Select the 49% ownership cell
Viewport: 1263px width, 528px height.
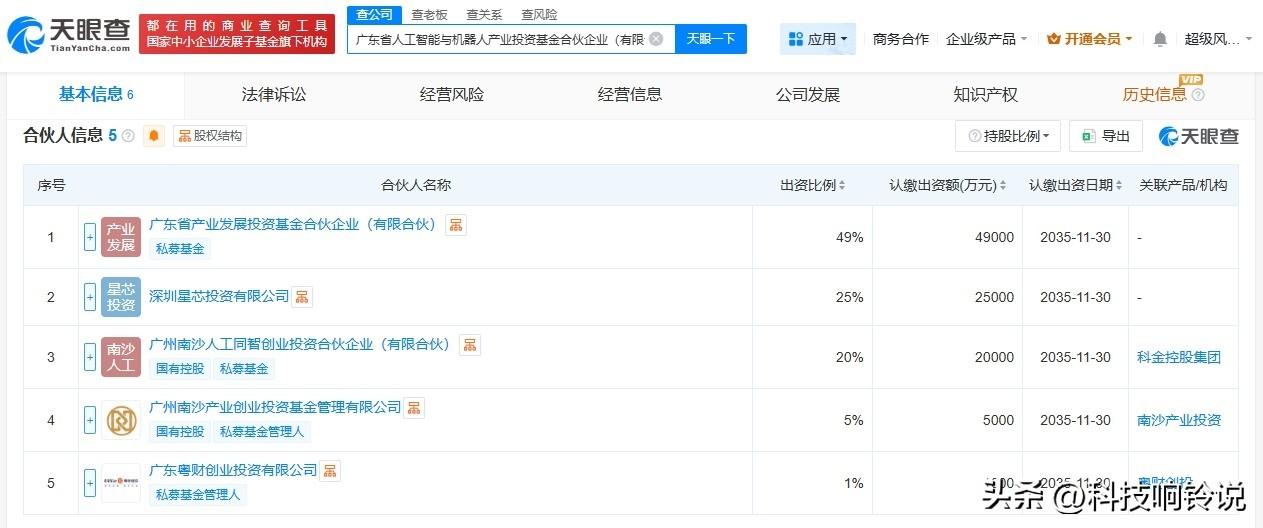pyautogui.click(x=812, y=237)
